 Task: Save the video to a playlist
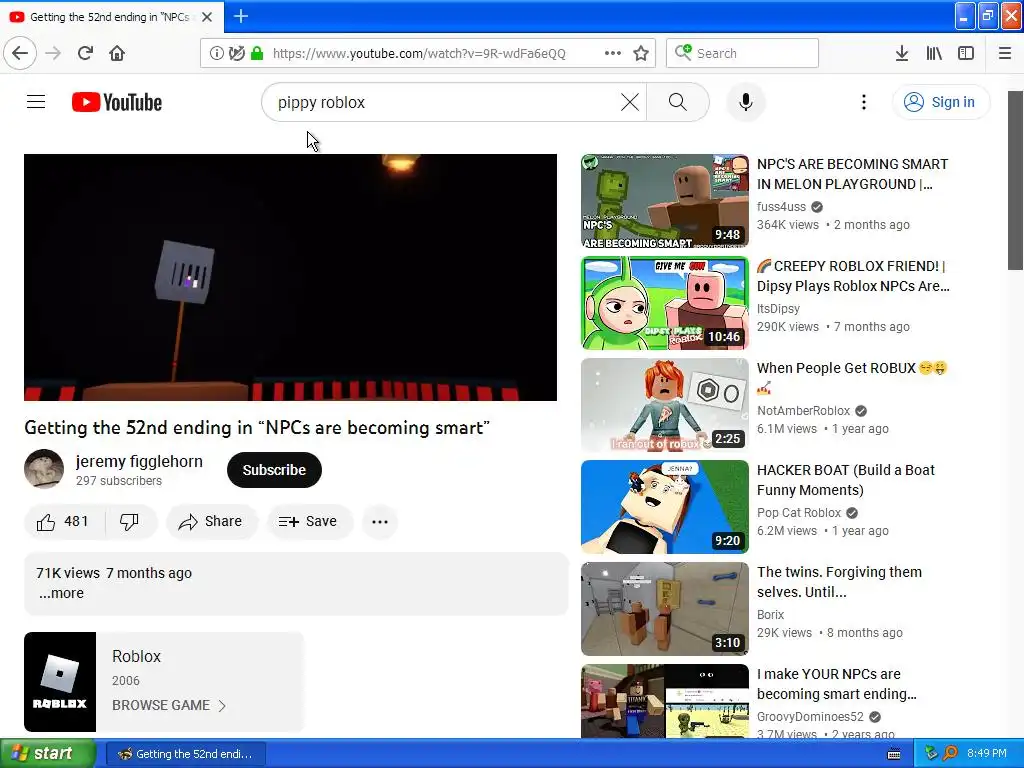308,521
